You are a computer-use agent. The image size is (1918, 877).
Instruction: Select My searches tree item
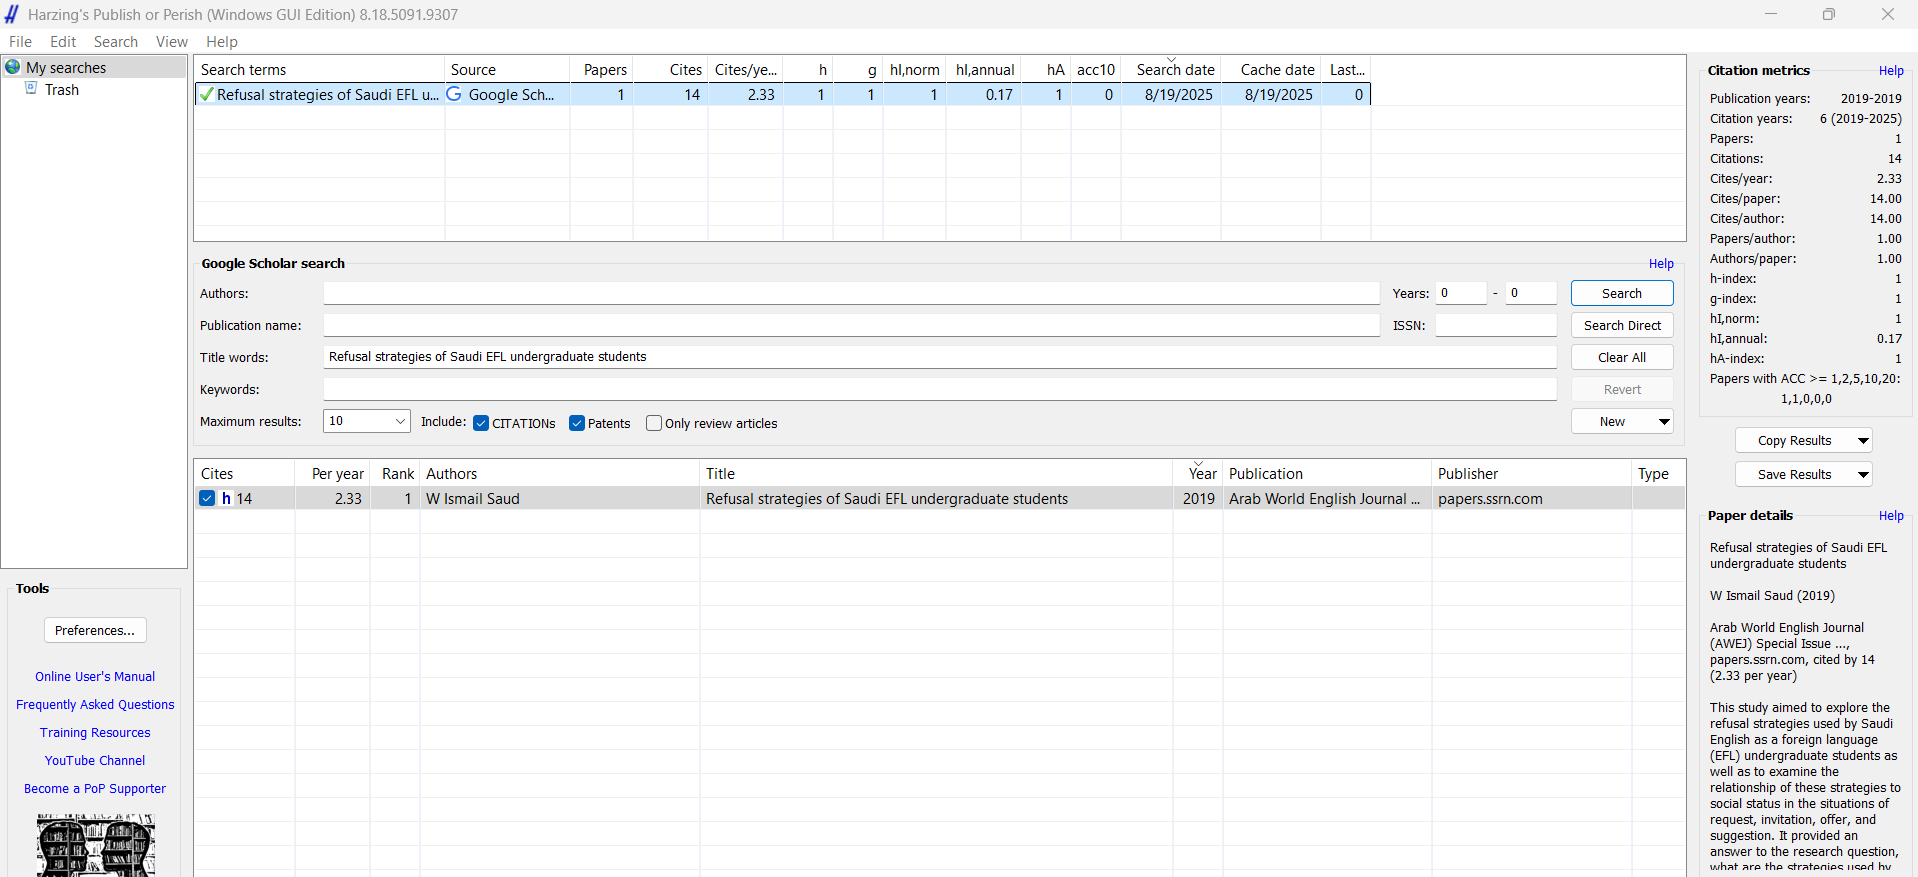click(66, 67)
